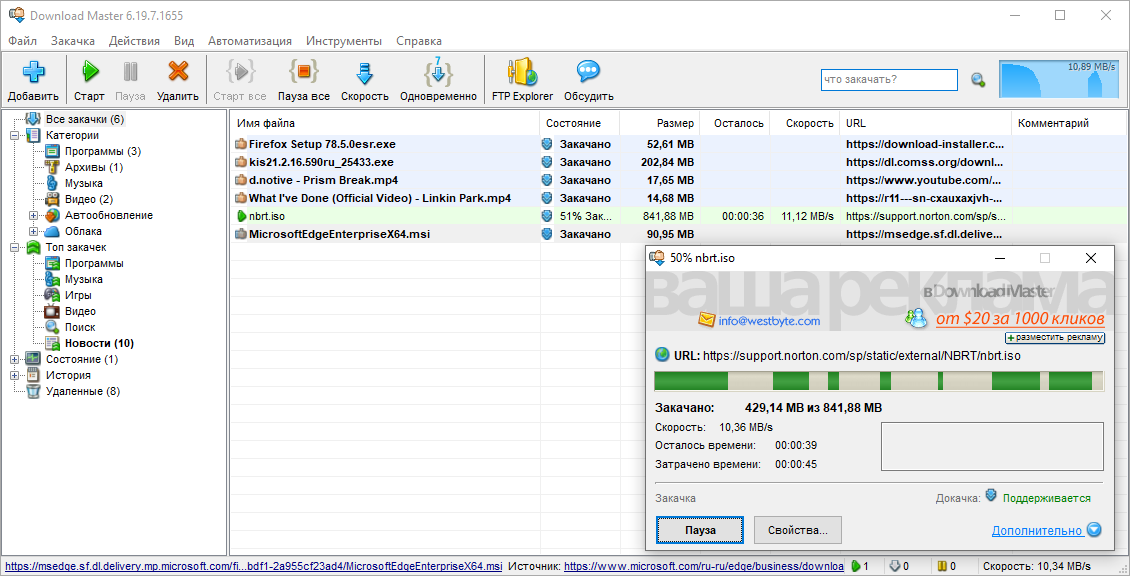
Task: Click Дополнительно expand arrow in nbrt.iso dialog
Action: pyautogui.click(x=1095, y=530)
